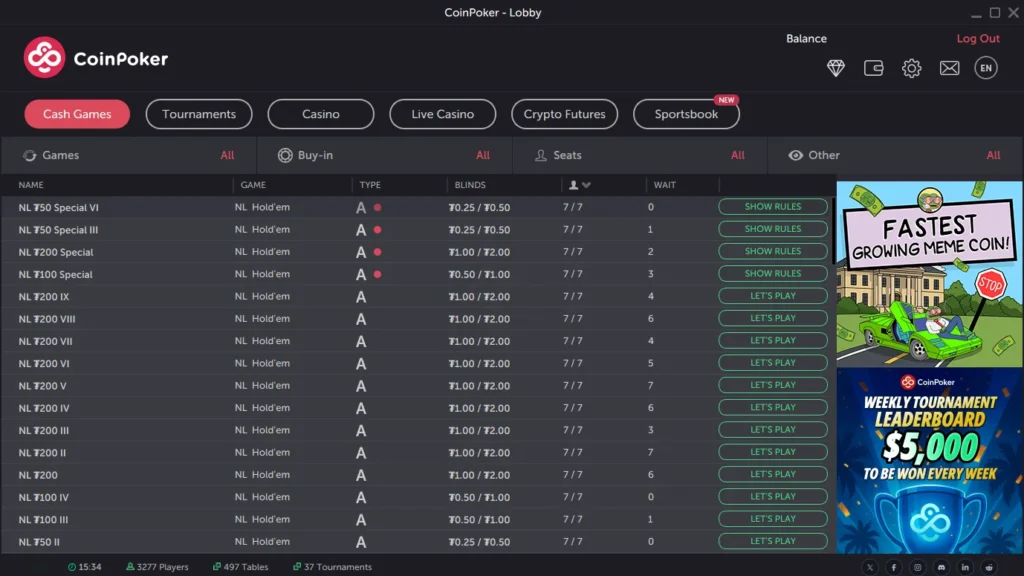1024x576 pixels.
Task: Click the X (Twitter) social icon
Action: (x=870, y=567)
